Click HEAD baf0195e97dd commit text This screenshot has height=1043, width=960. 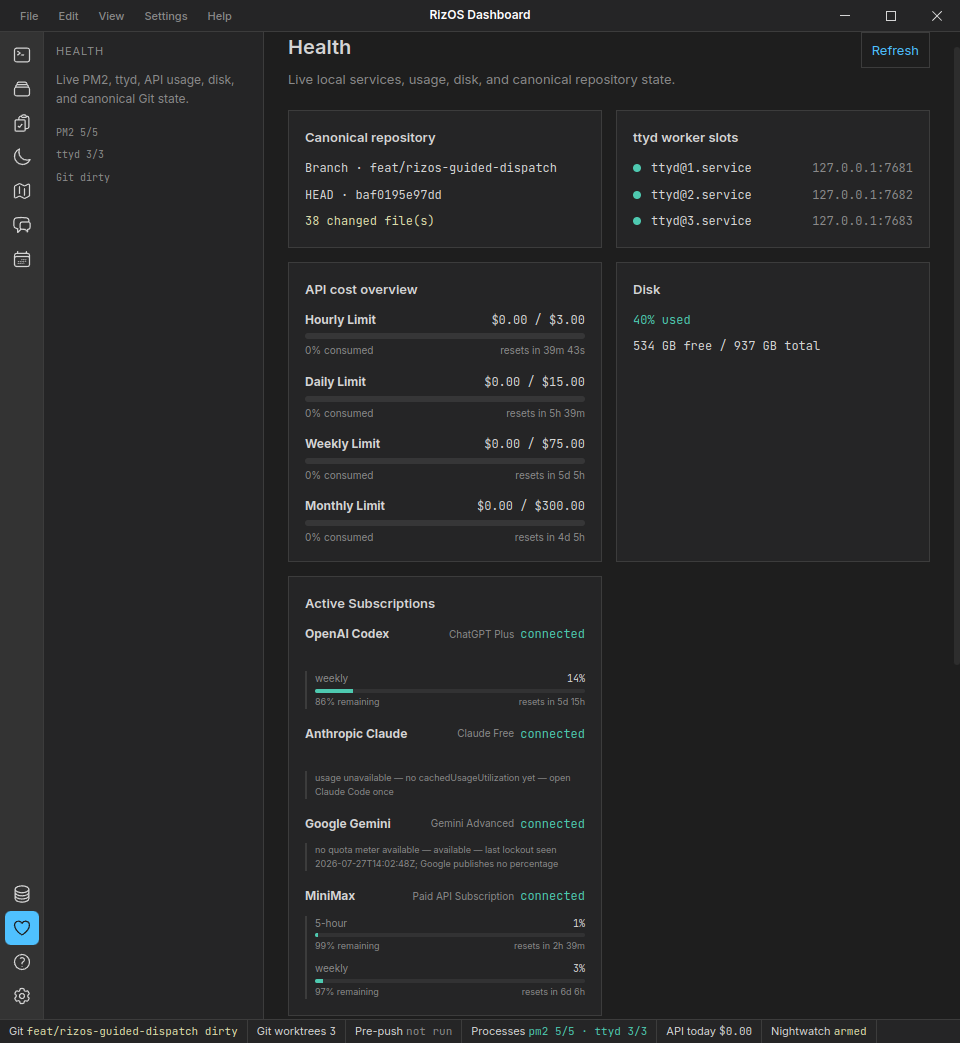pyautogui.click(x=373, y=195)
